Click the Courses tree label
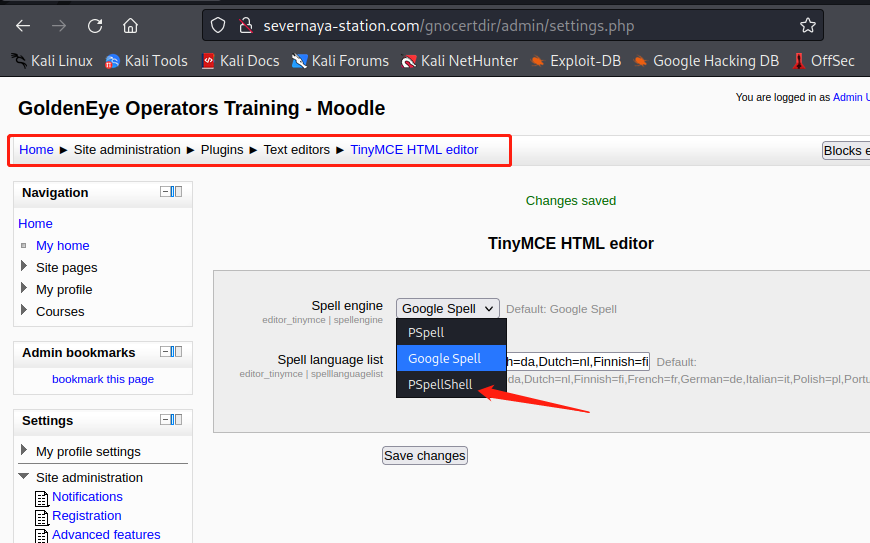The height and width of the screenshot is (543, 870). (60, 312)
